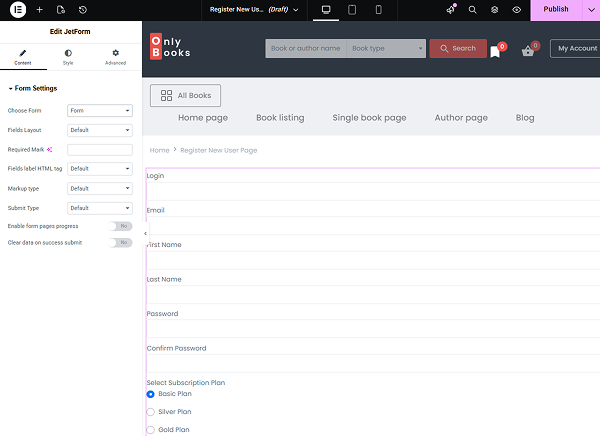Image resolution: width=600 pixels, height=436 pixels.
Task: Click the Publish button
Action: pyautogui.click(x=556, y=10)
